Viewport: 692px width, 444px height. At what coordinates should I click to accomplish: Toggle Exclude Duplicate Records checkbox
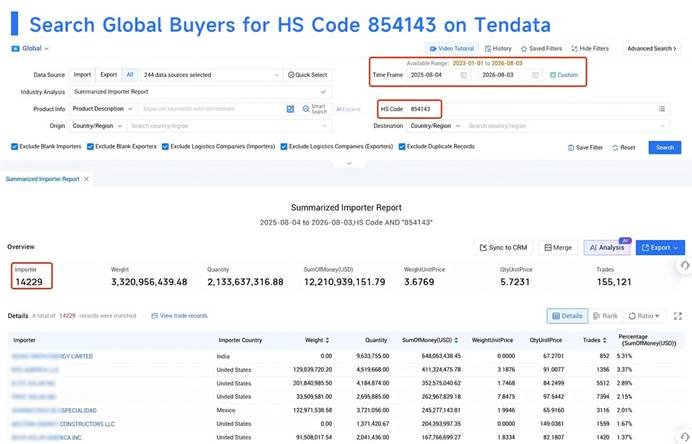pyautogui.click(x=402, y=147)
